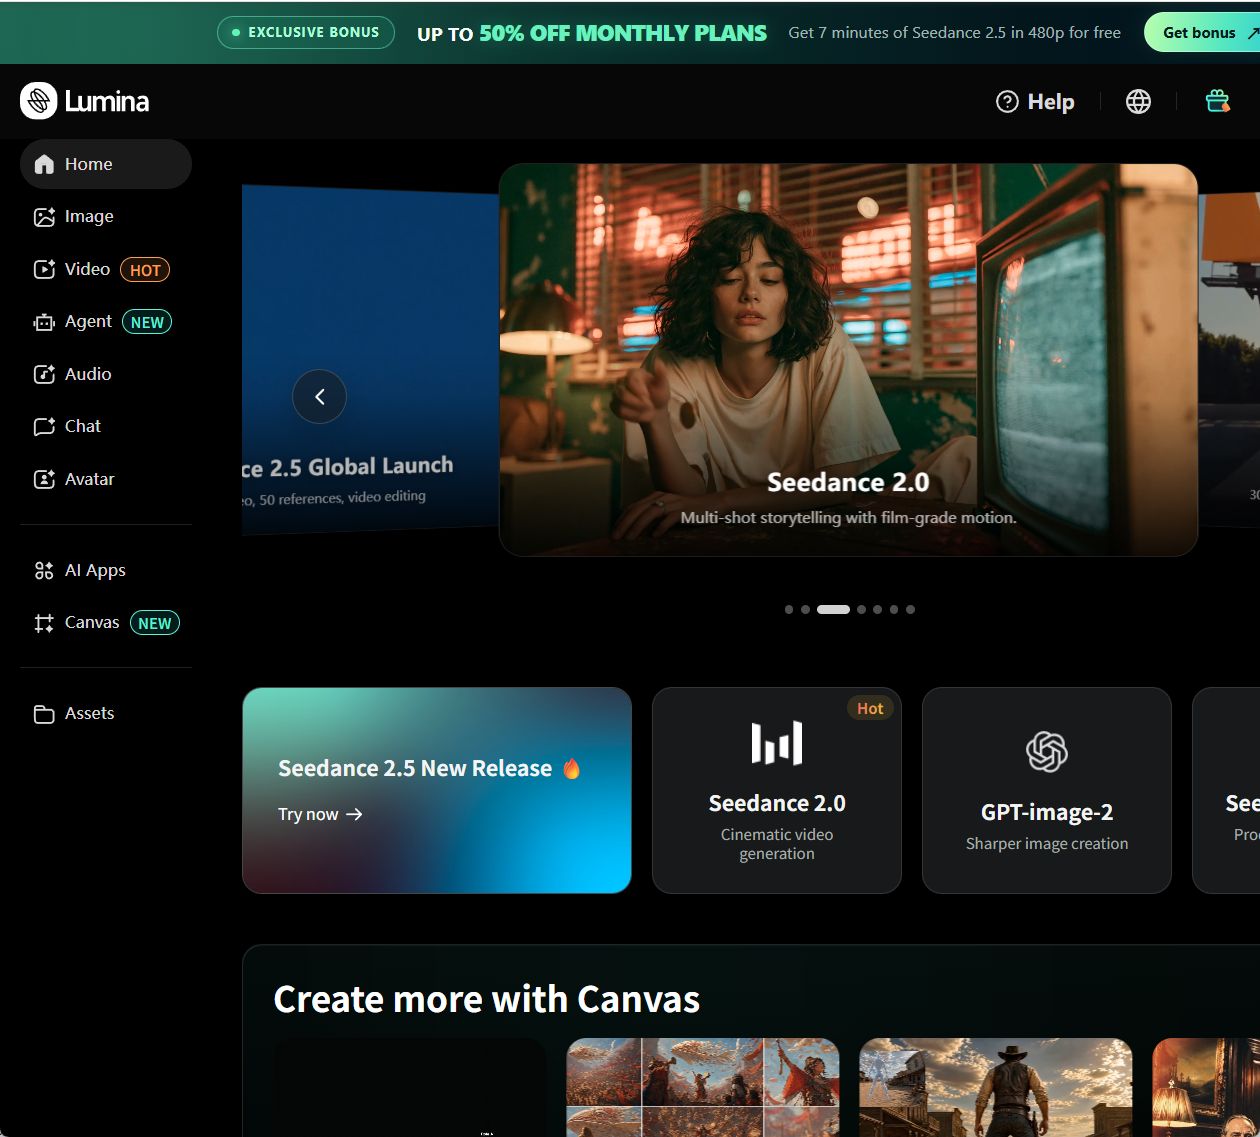Click the Seedance 2.0 bars logo icon
This screenshot has height=1137, width=1260.
[777, 743]
